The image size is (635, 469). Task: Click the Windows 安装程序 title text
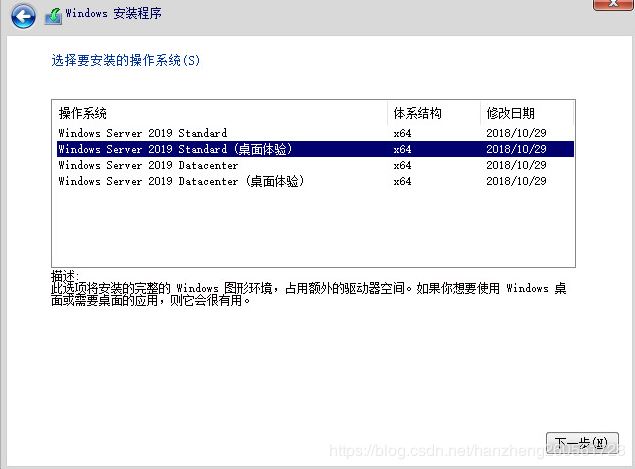[x=113, y=15]
